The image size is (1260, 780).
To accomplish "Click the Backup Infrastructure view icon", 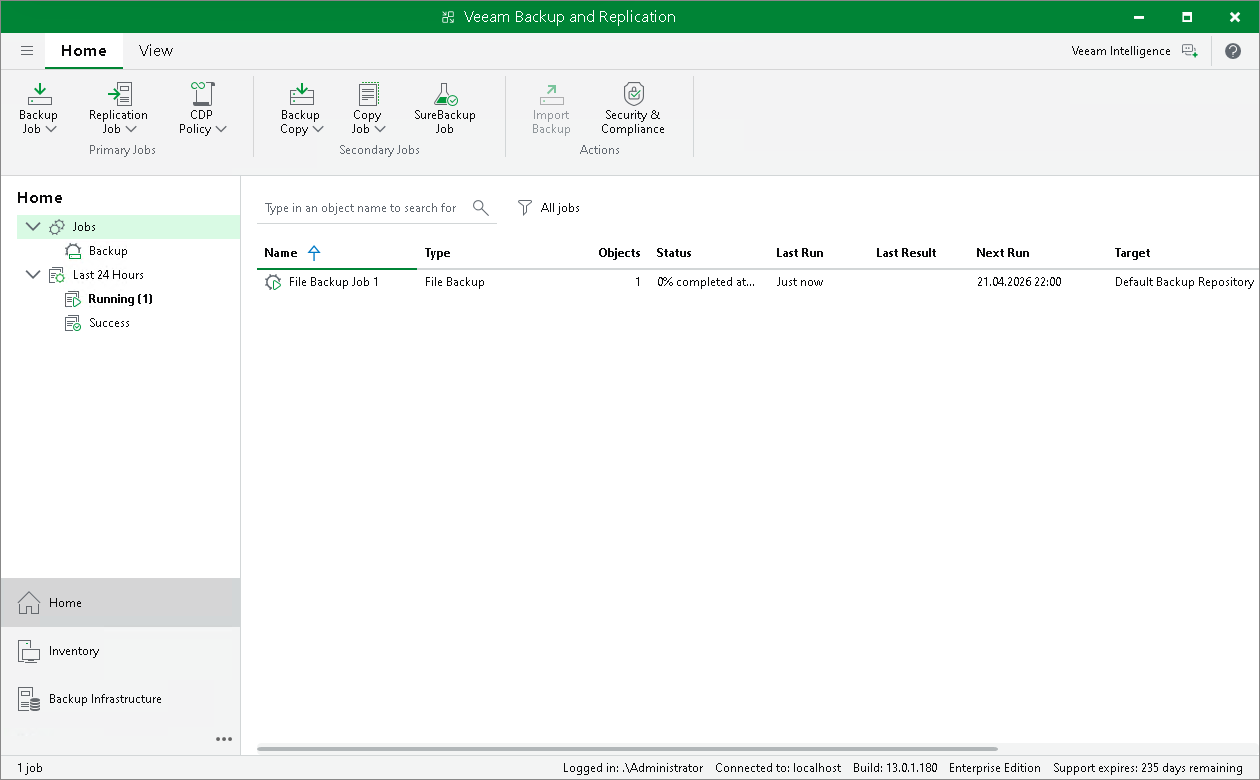I will point(29,699).
